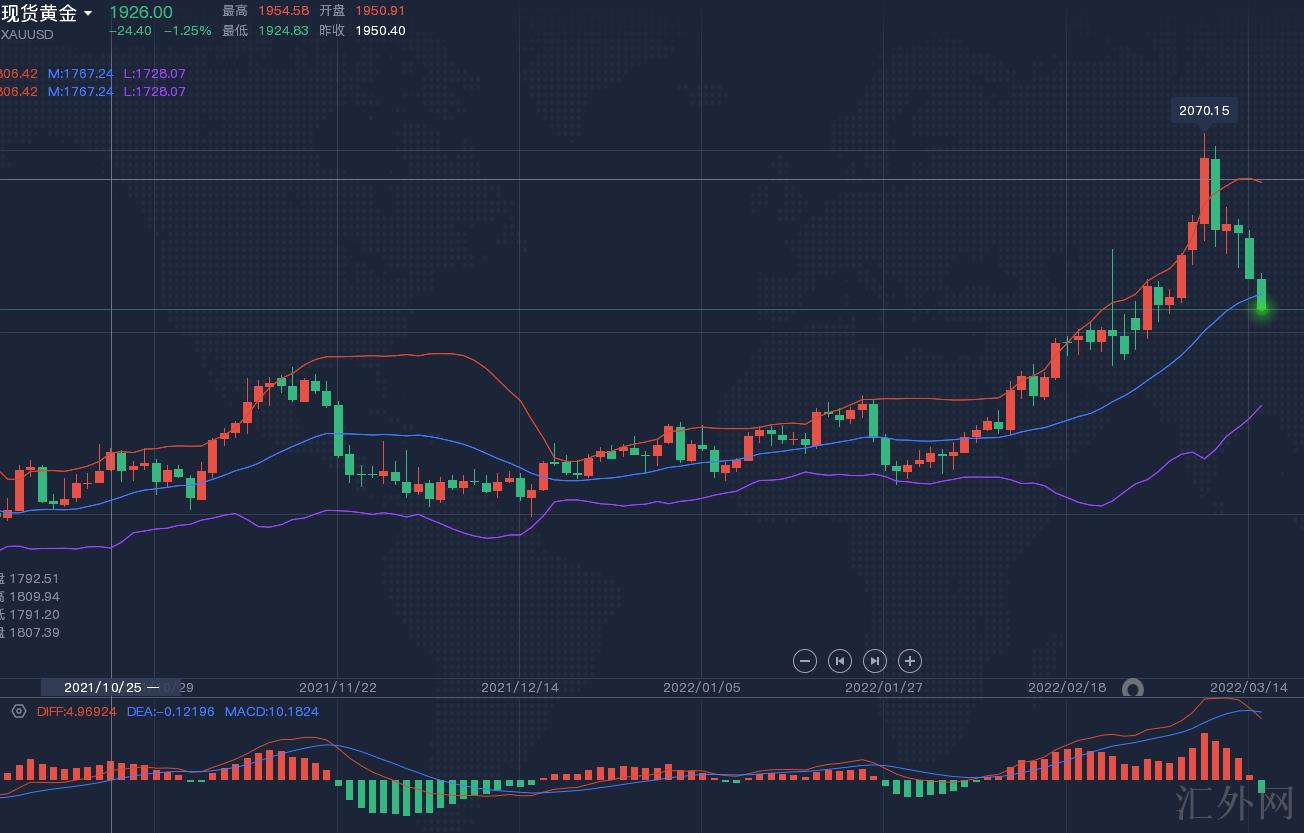Image resolution: width=1304 pixels, height=833 pixels.
Task: Click the 2021/12/14 date on time axis
Action: (x=520, y=687)
